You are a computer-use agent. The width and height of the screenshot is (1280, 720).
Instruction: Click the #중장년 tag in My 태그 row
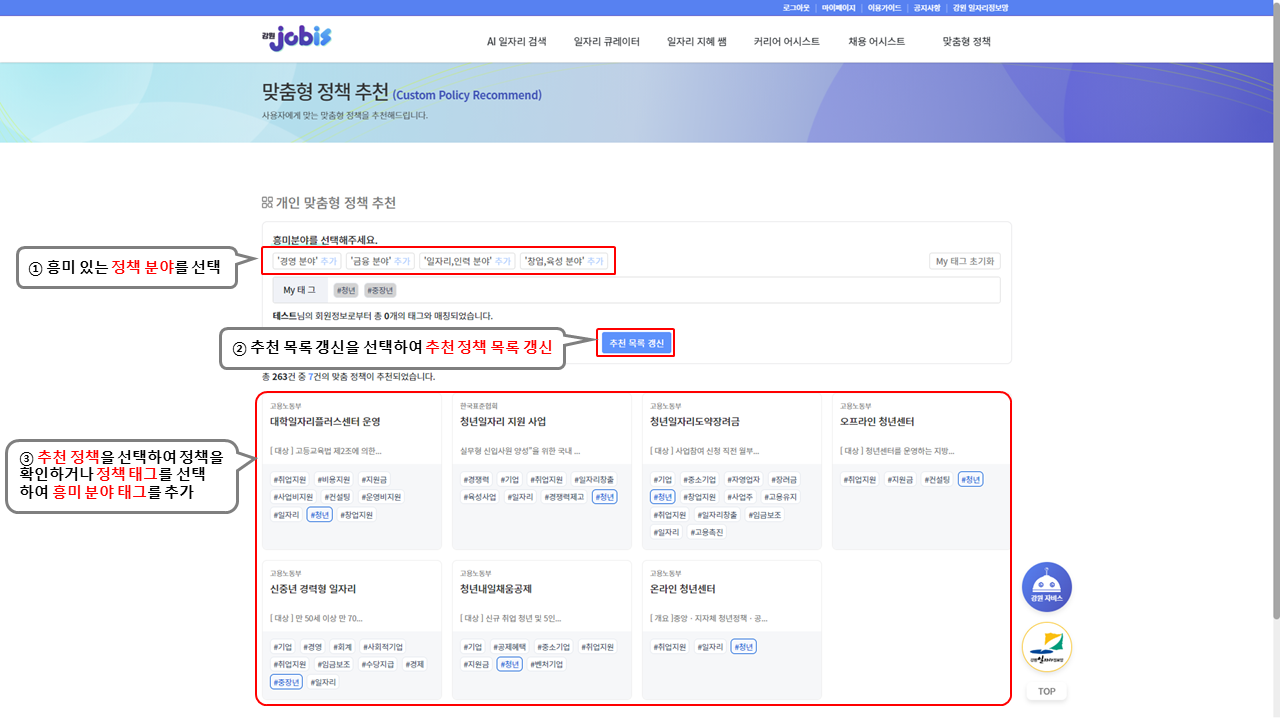click(x=380, y=290)
